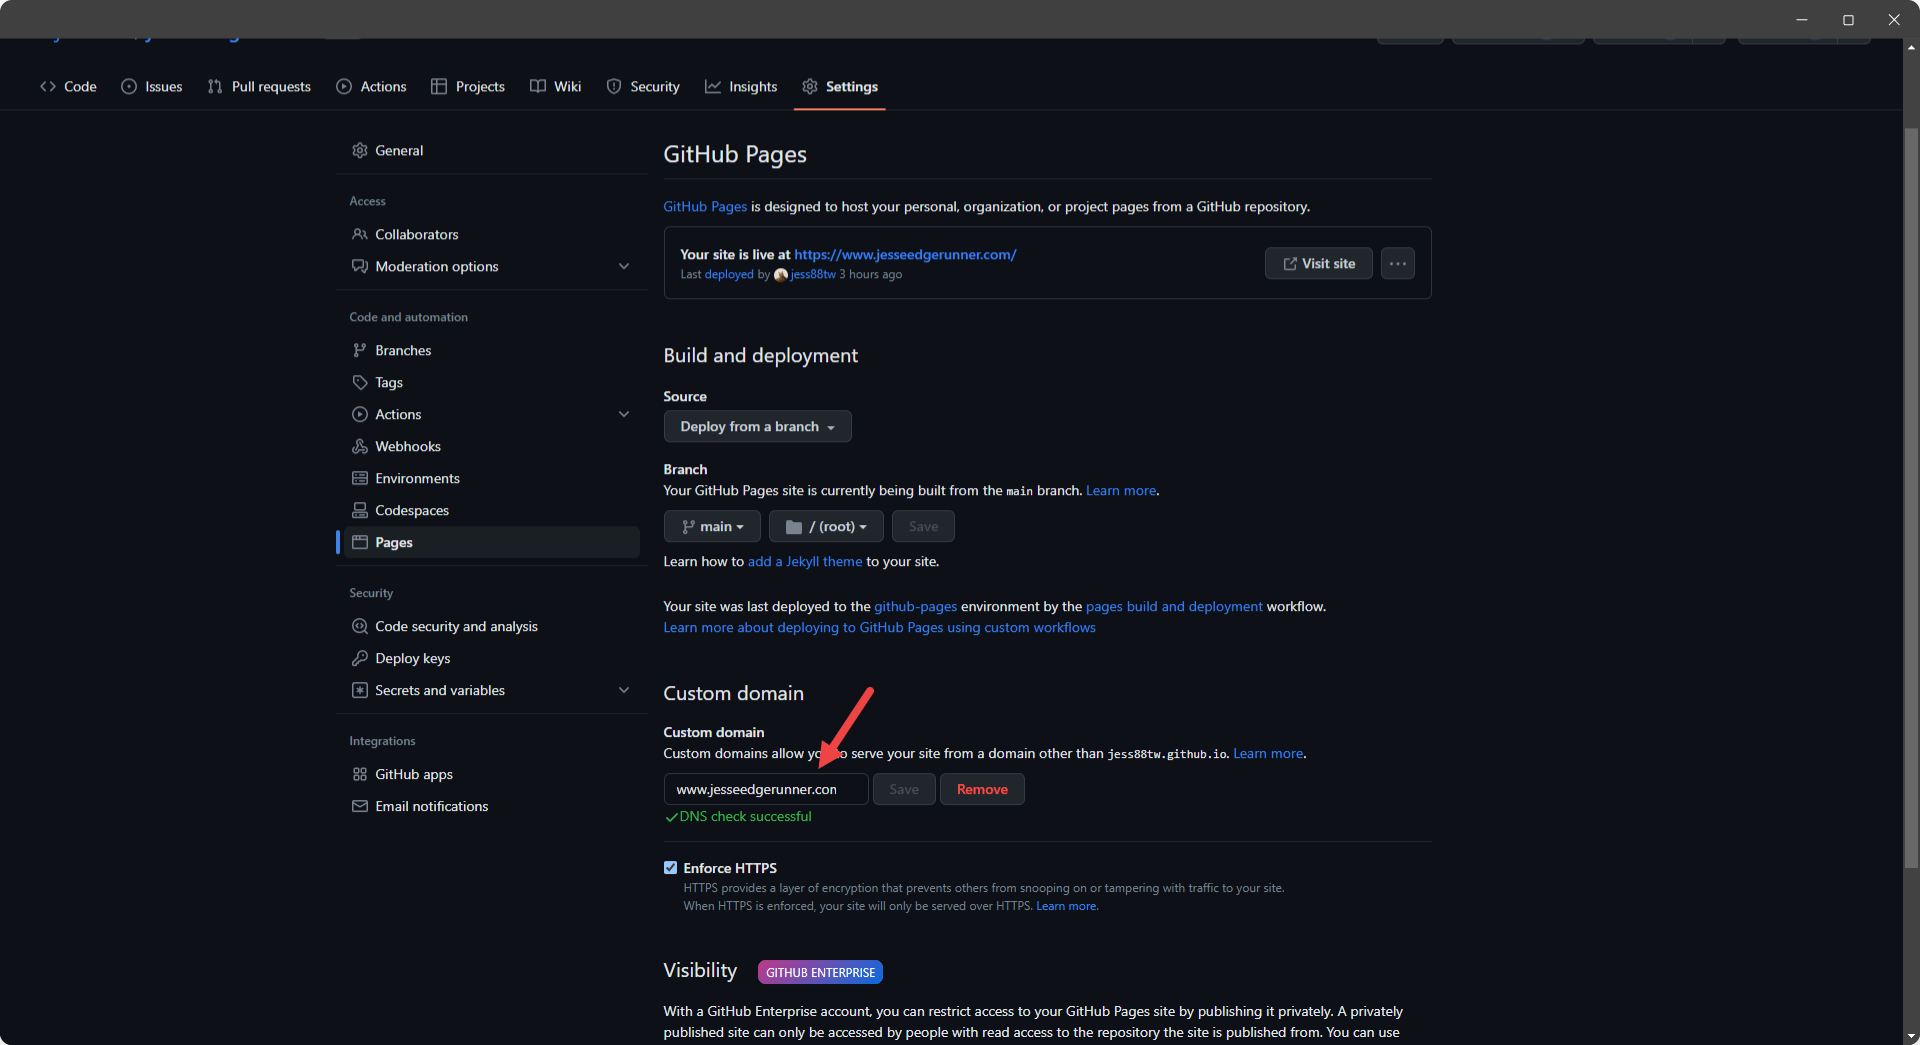Select the Settings tab
The width and height of the screenshot is (1920, 1045).
[x=840, y=87]
